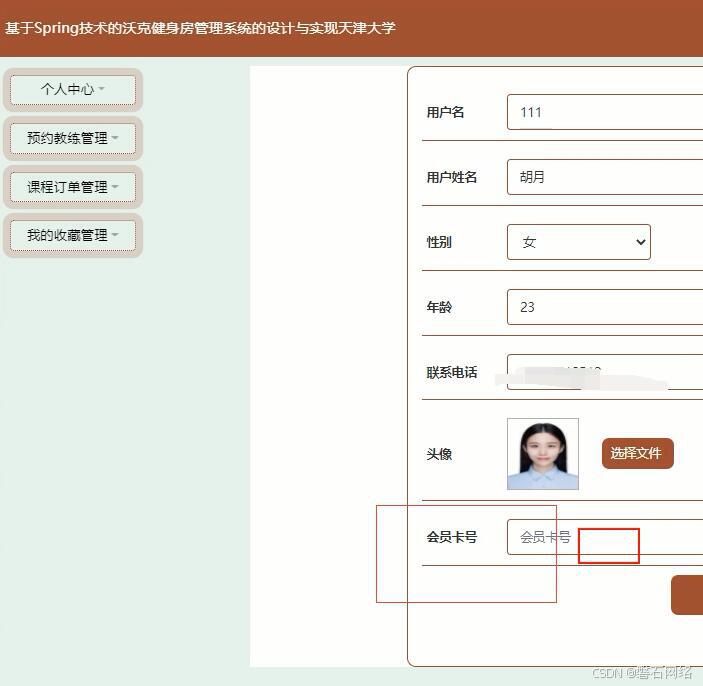
Task: Open the 课程订单管理 sidebar menu
Action: tap(73, 187)
